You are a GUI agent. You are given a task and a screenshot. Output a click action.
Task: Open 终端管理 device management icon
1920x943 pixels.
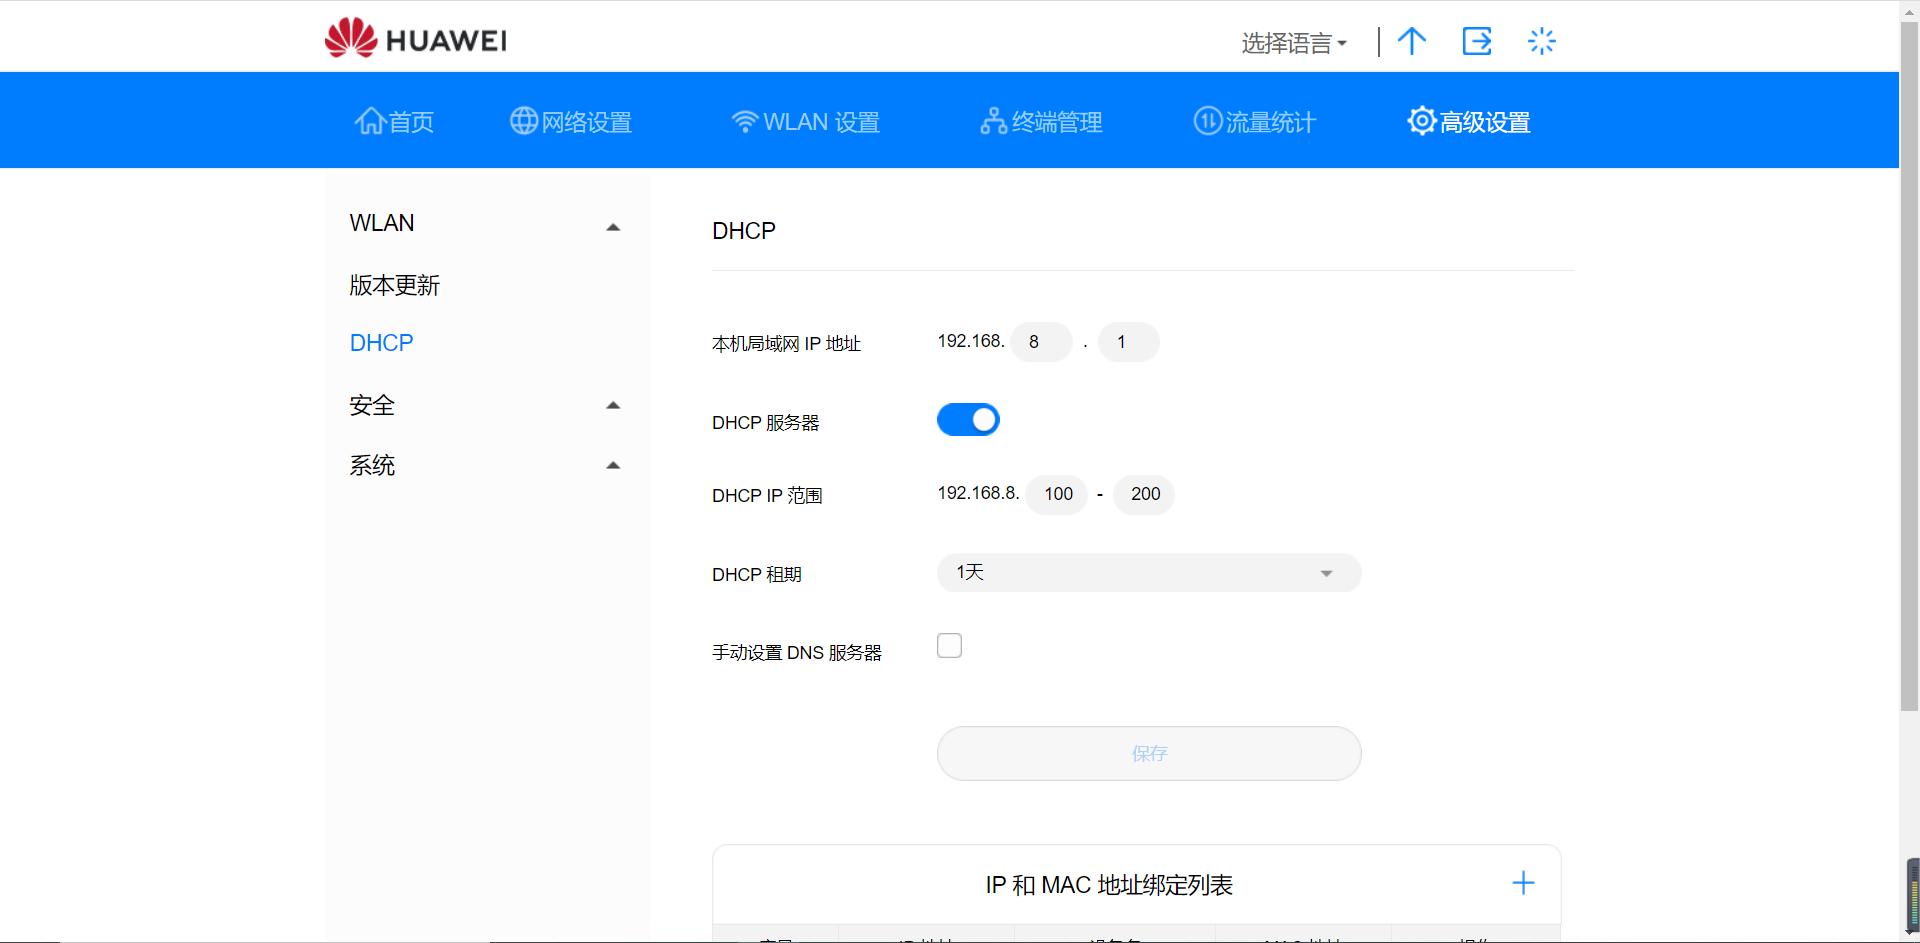(993, 120)
